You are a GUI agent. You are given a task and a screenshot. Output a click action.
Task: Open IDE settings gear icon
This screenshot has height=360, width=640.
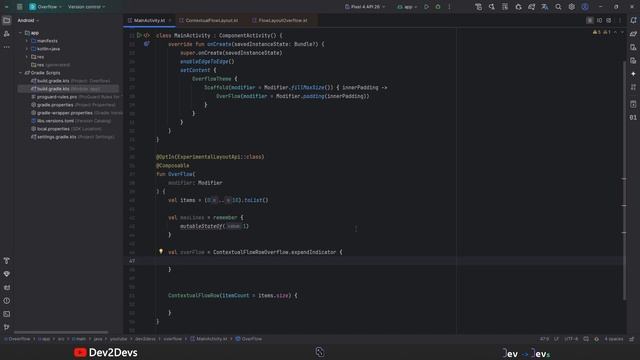(x=571, y=7)
